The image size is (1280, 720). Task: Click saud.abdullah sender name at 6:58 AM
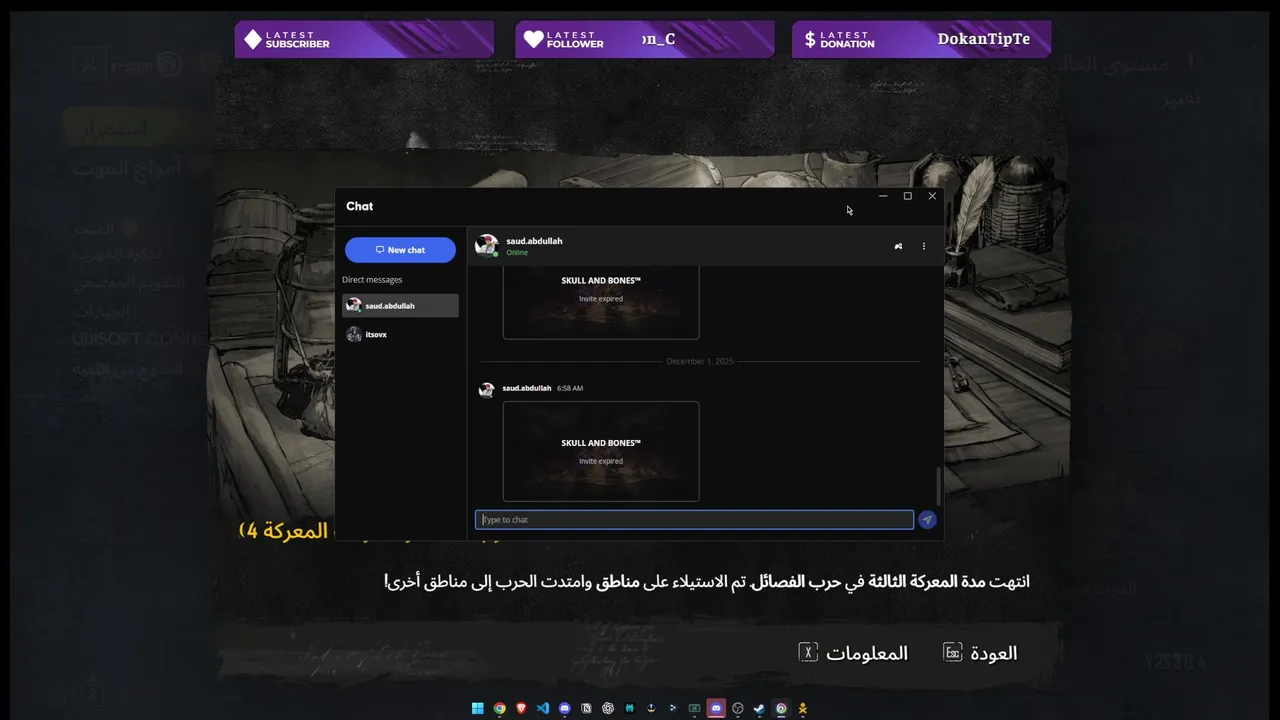[x=527, y=388]
